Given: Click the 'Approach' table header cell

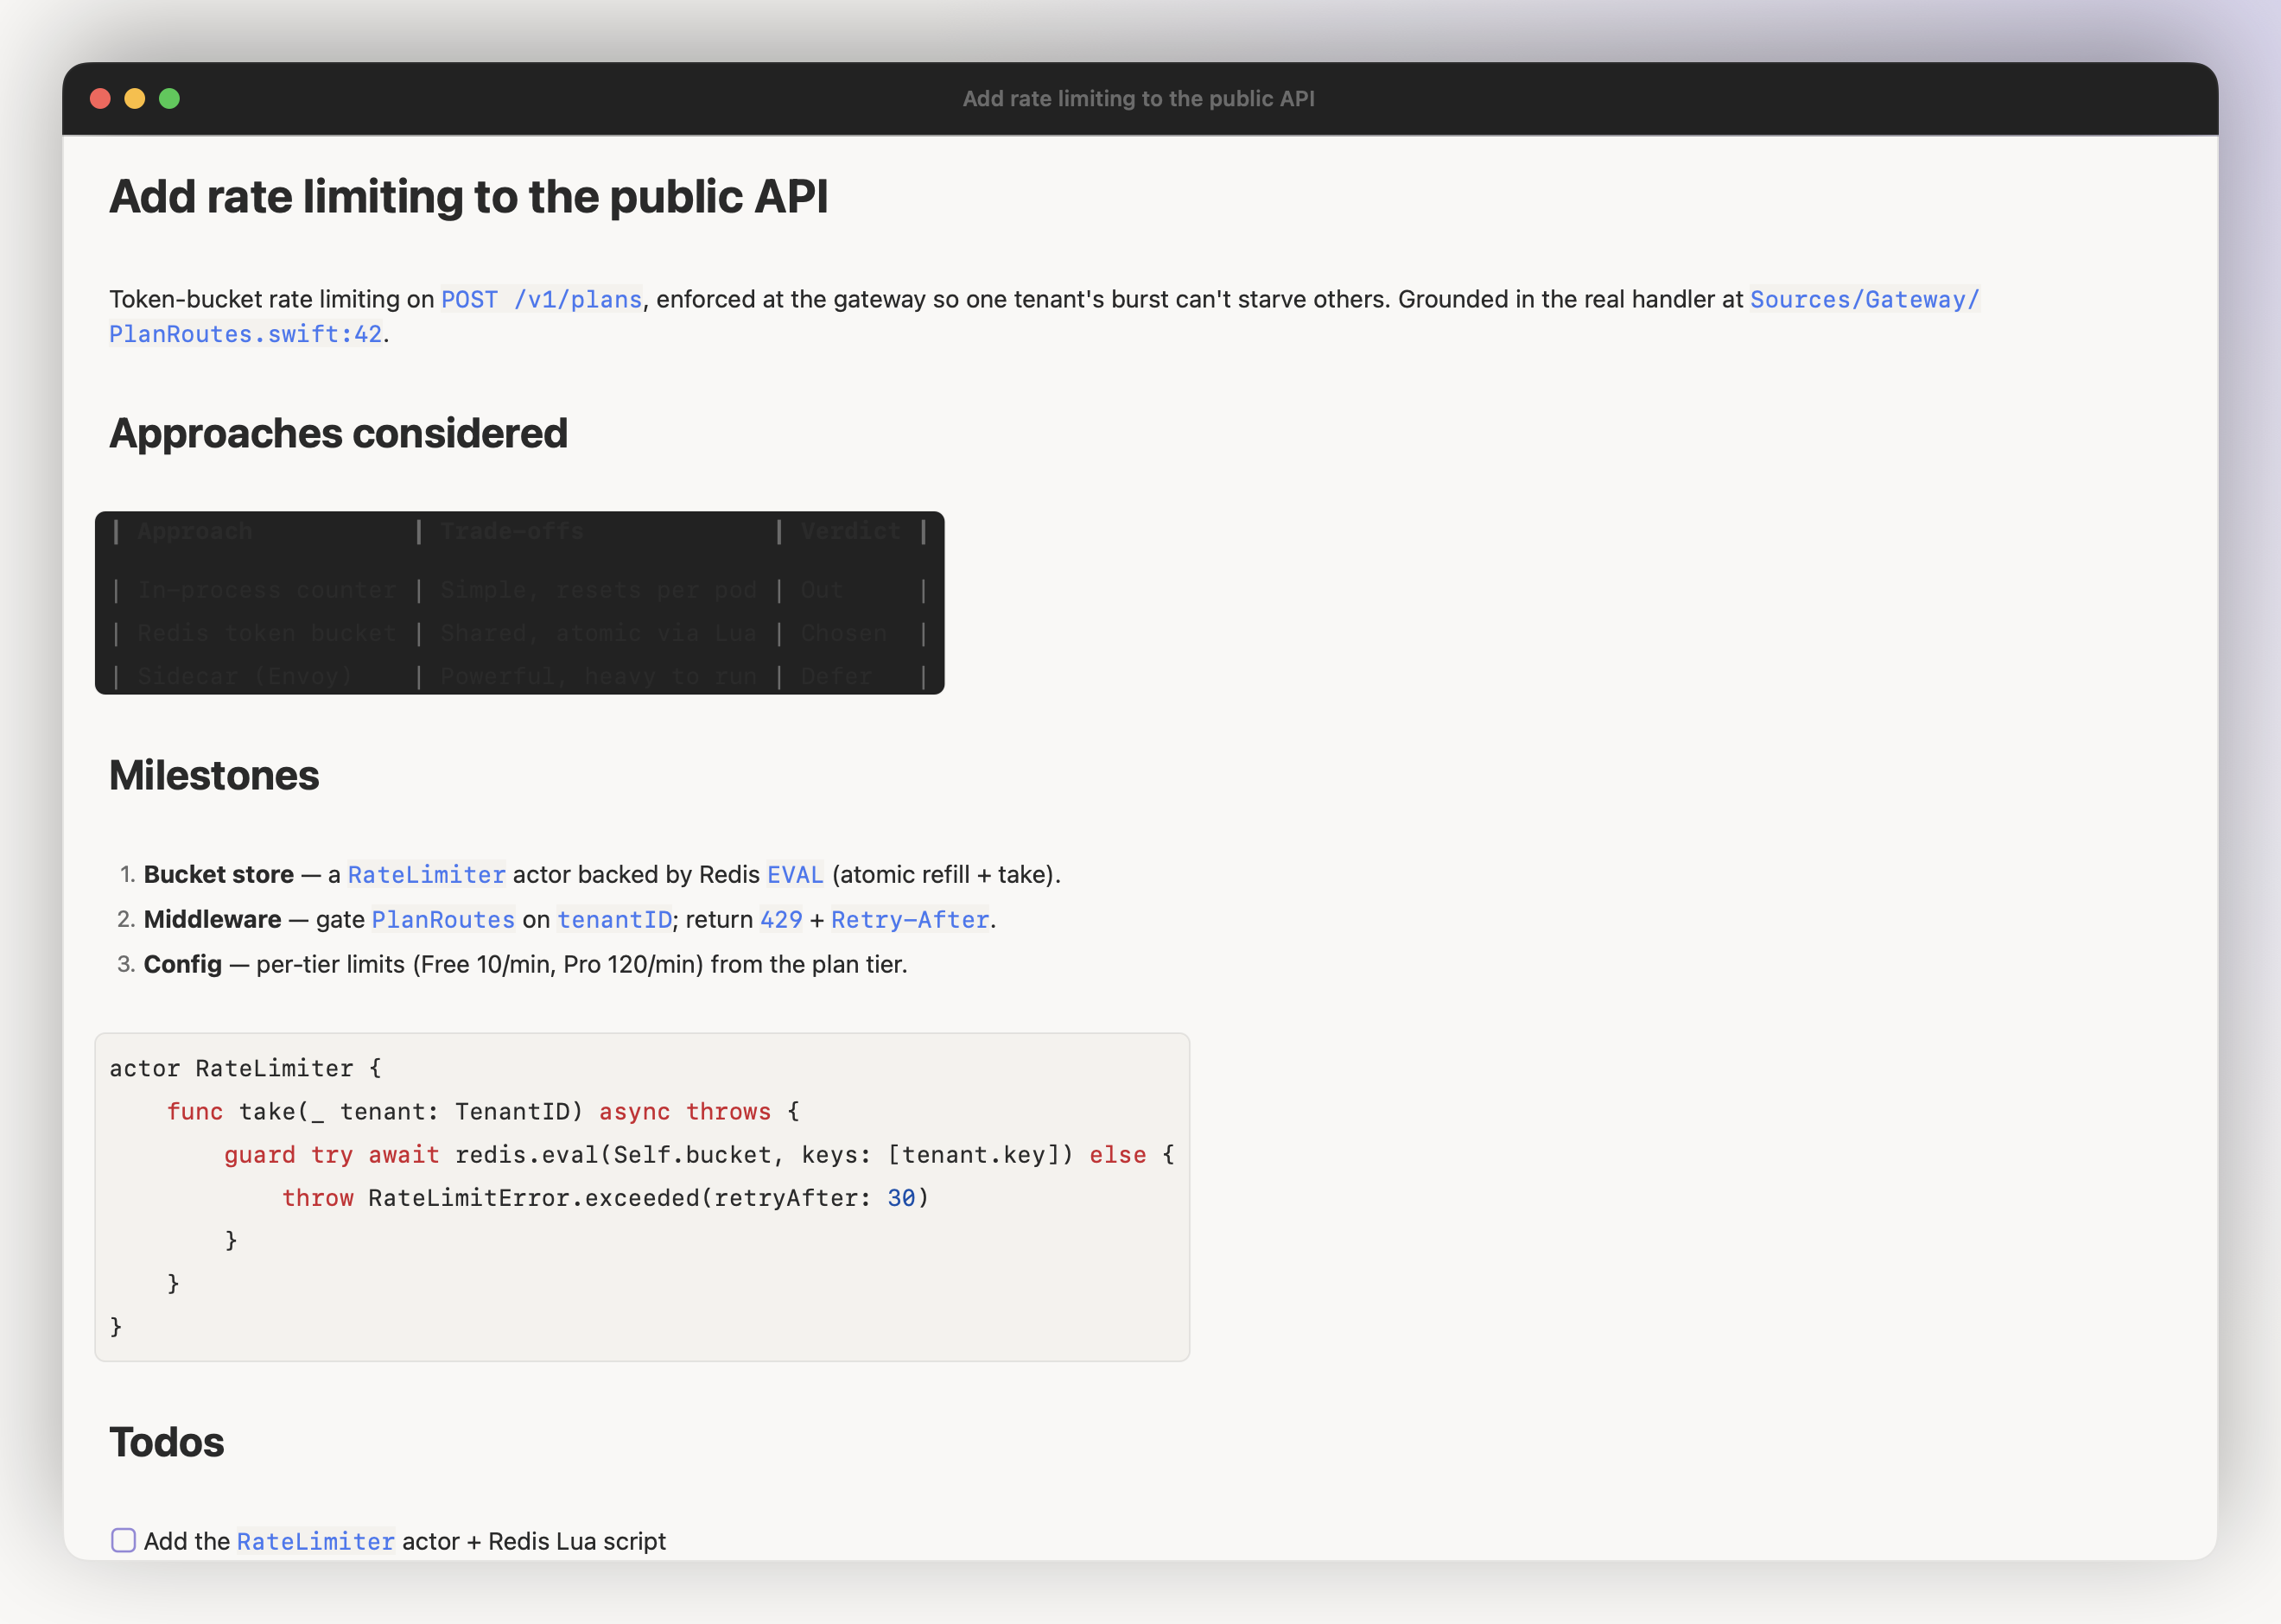Looking at the screenshot, I should coord(195,531).
